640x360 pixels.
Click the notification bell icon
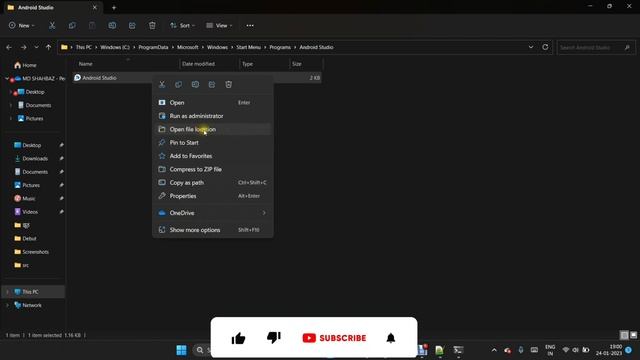pos(391,338)
